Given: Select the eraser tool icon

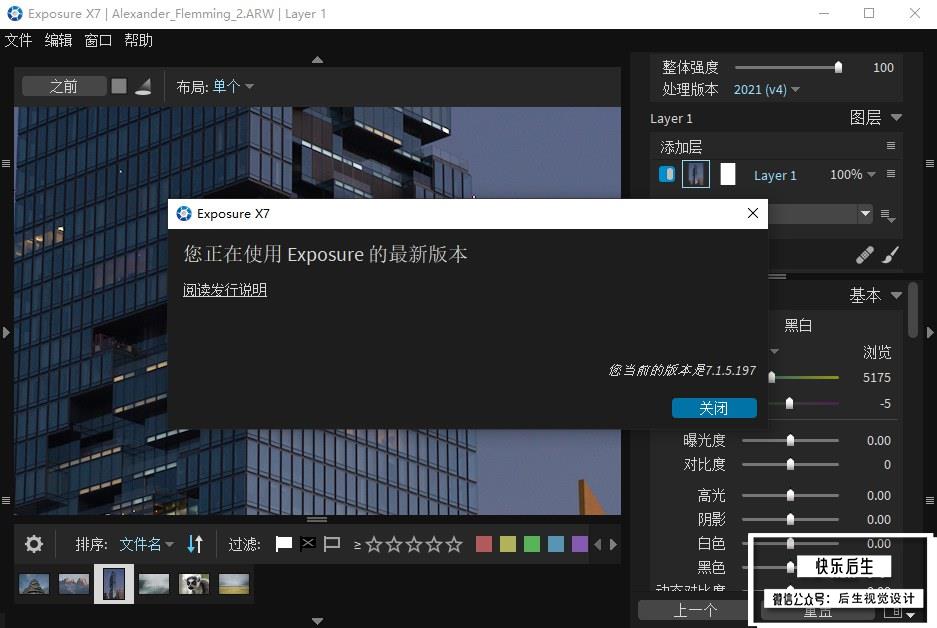Looking at the screenshot, I should (864, 255).
